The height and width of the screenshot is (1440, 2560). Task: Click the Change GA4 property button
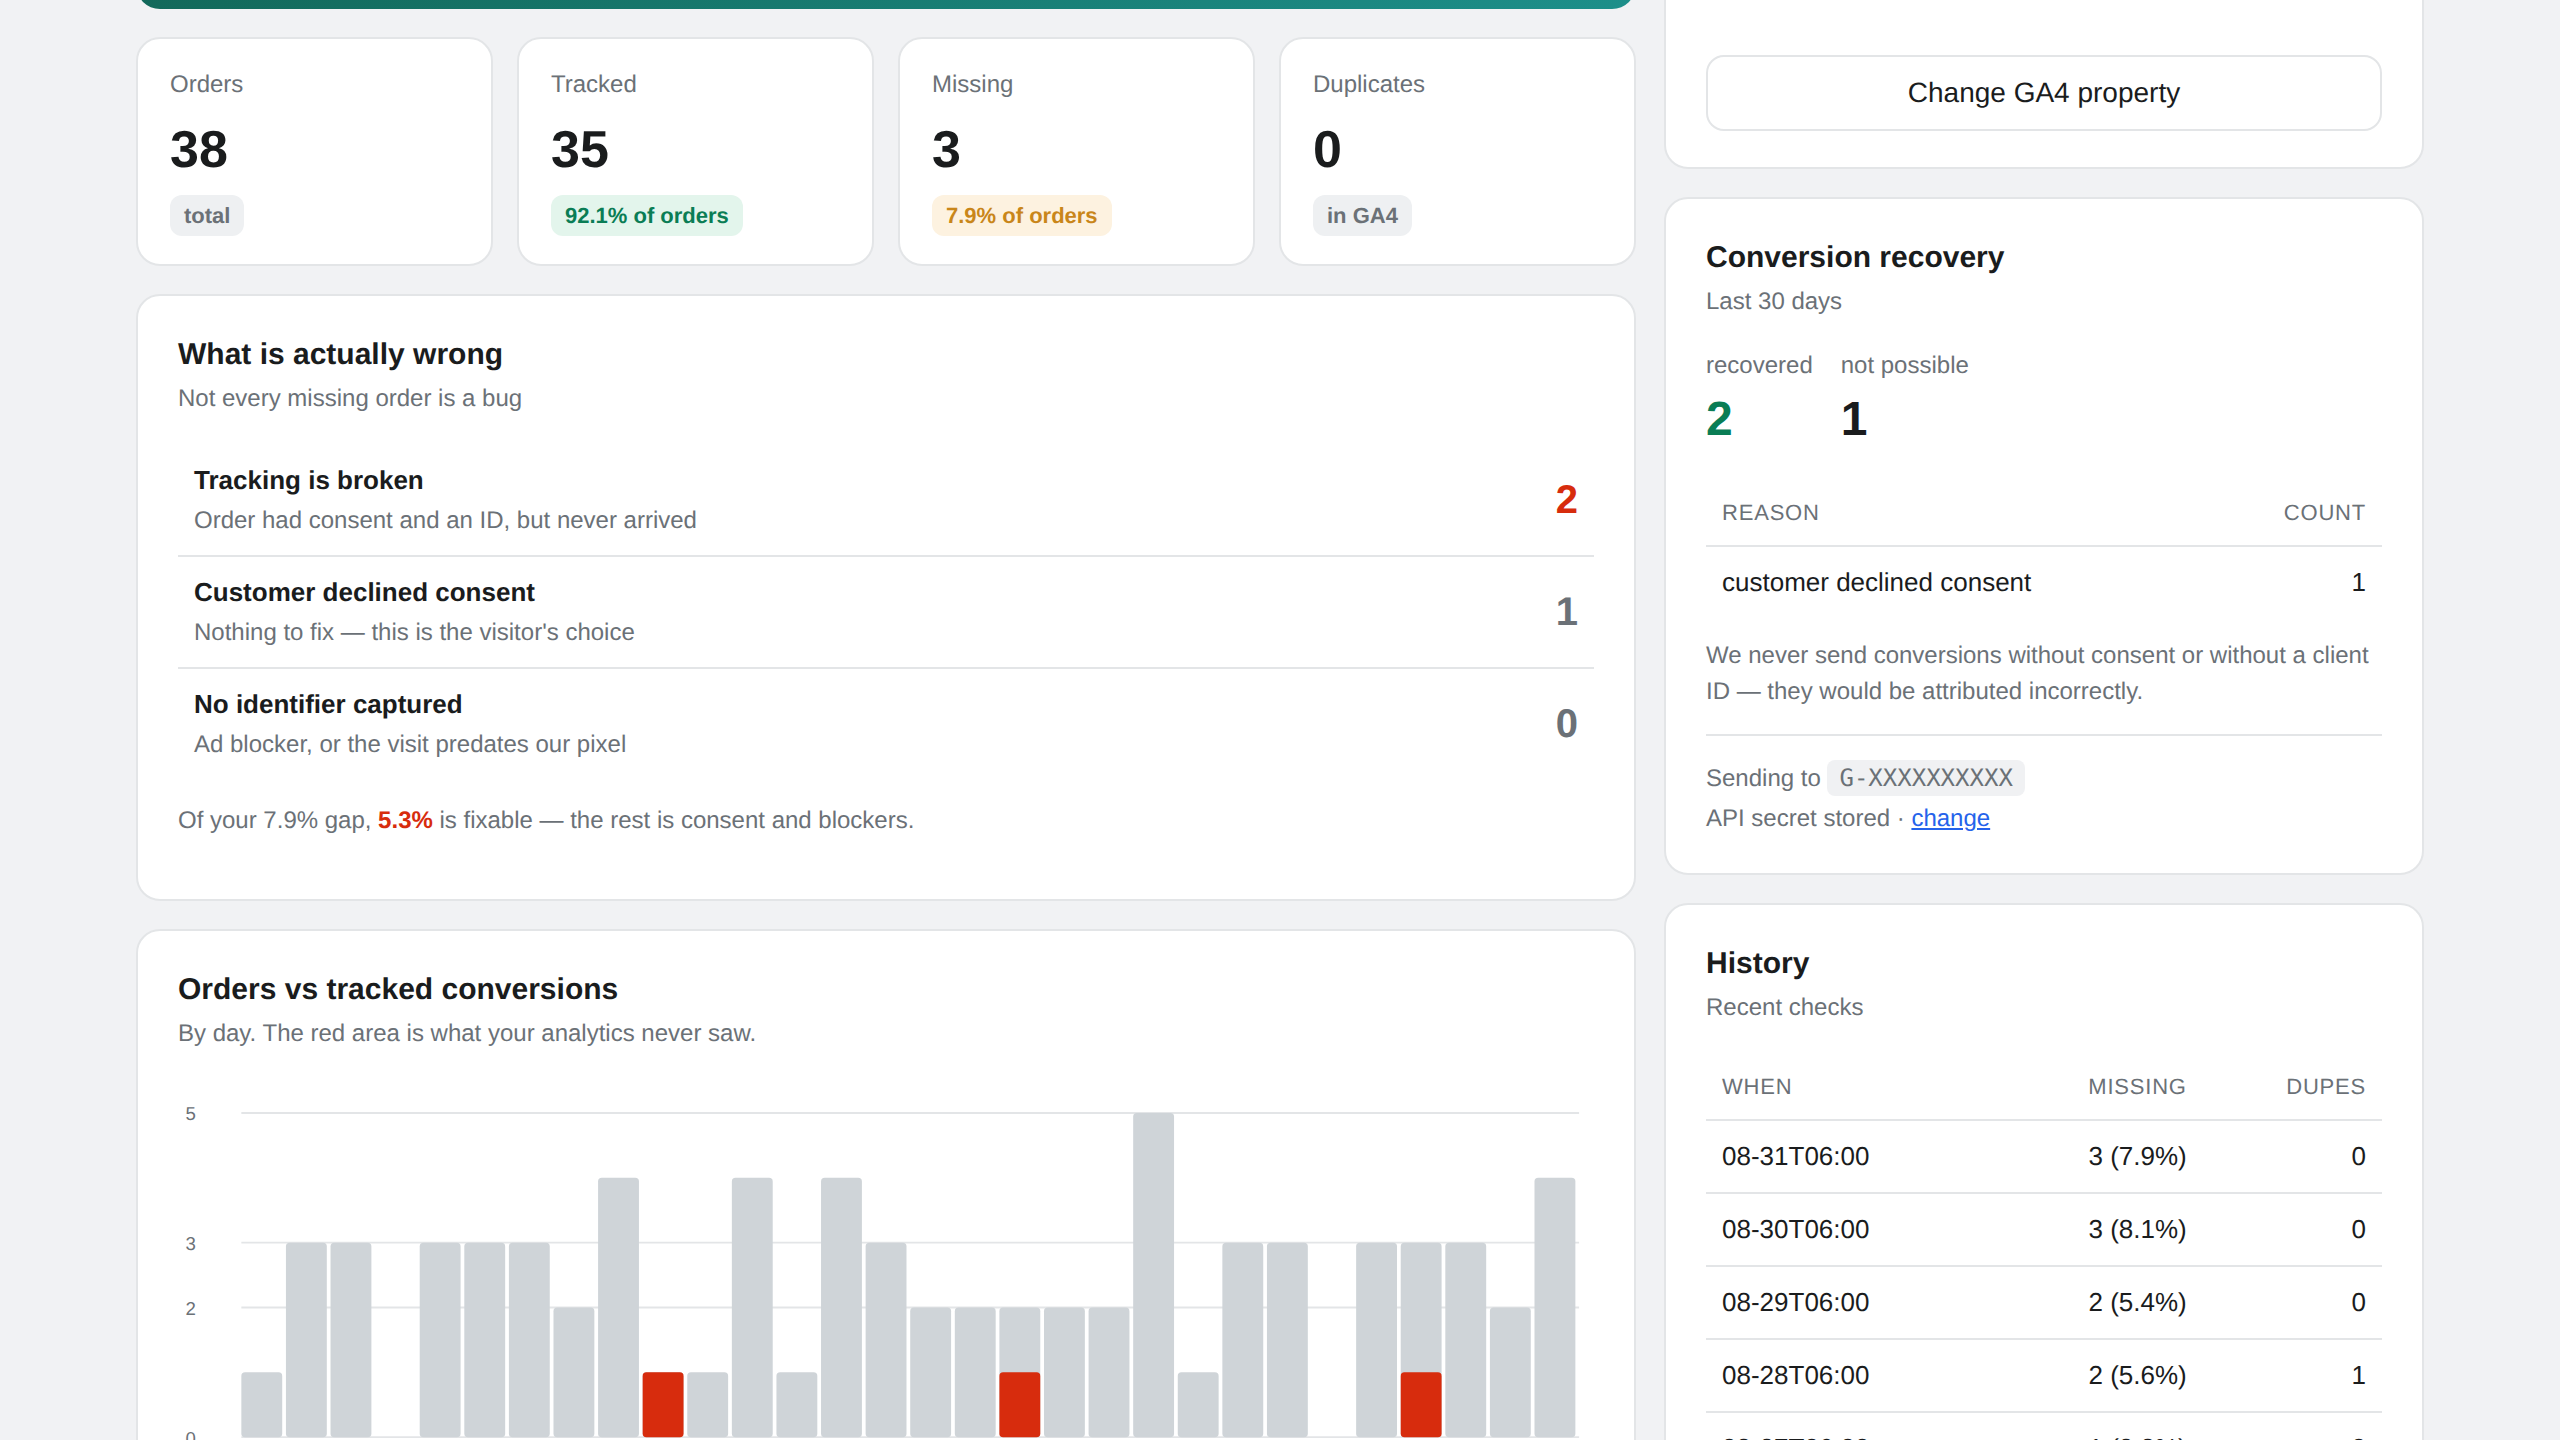tap(2043, 93)
